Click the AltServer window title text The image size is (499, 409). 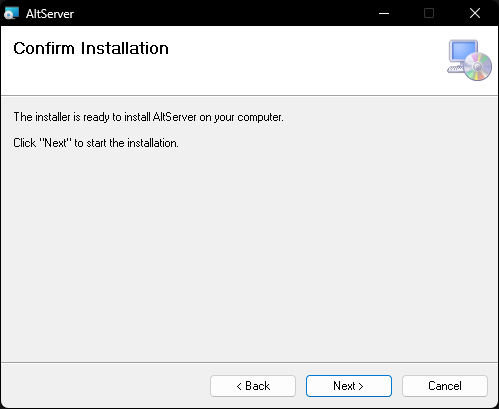(x=50, y=14)
